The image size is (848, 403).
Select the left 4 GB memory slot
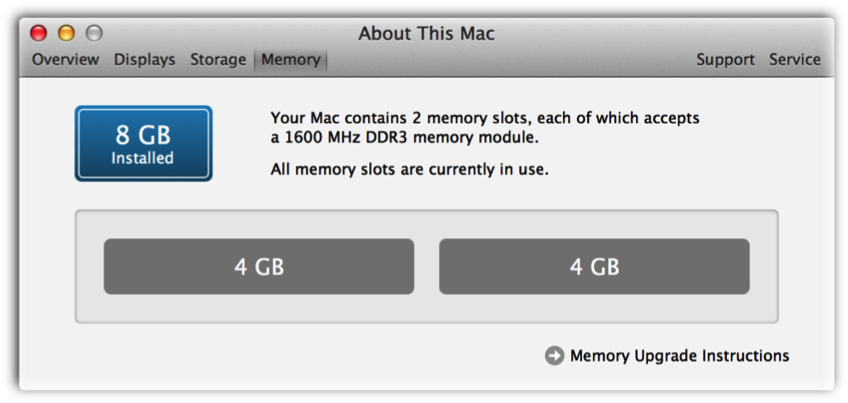(x=259, y=267)
